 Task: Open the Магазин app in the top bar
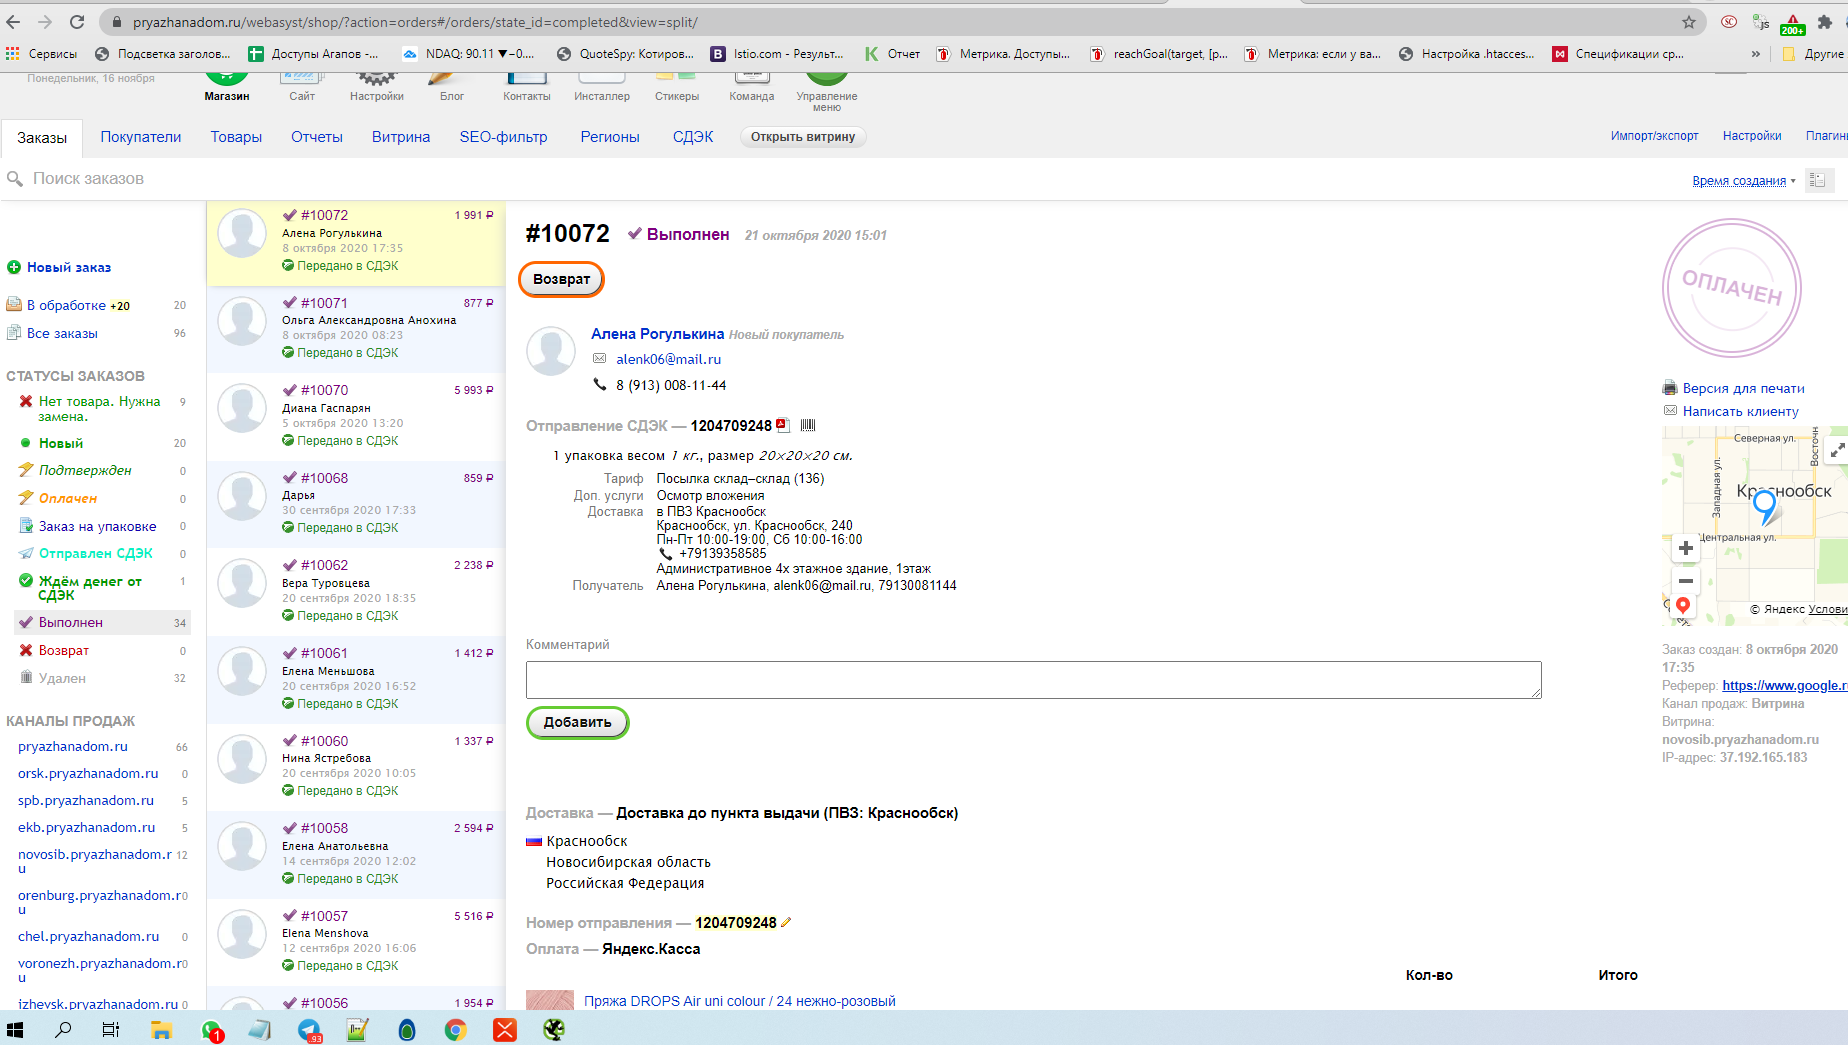(227, 87)
